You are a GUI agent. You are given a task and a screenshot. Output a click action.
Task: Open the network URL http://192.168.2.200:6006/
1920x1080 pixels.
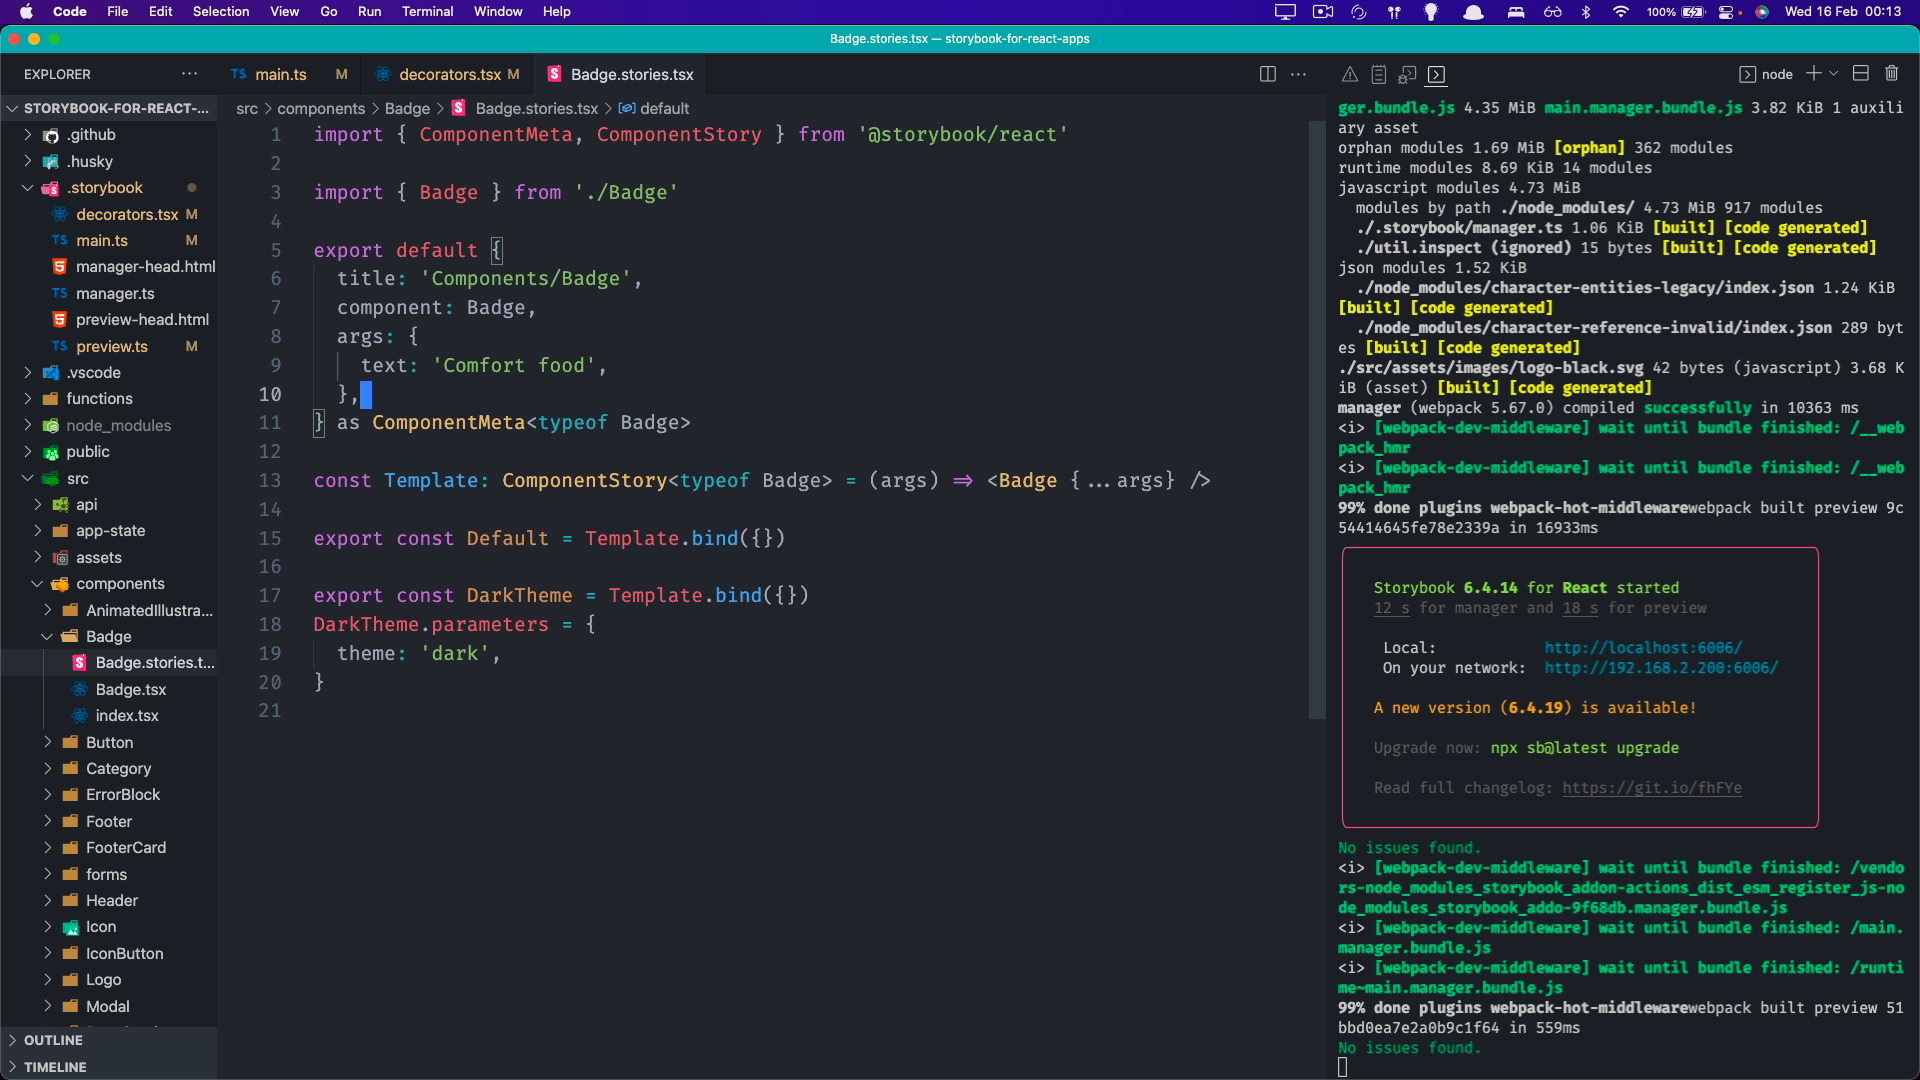pos(1661,668)
